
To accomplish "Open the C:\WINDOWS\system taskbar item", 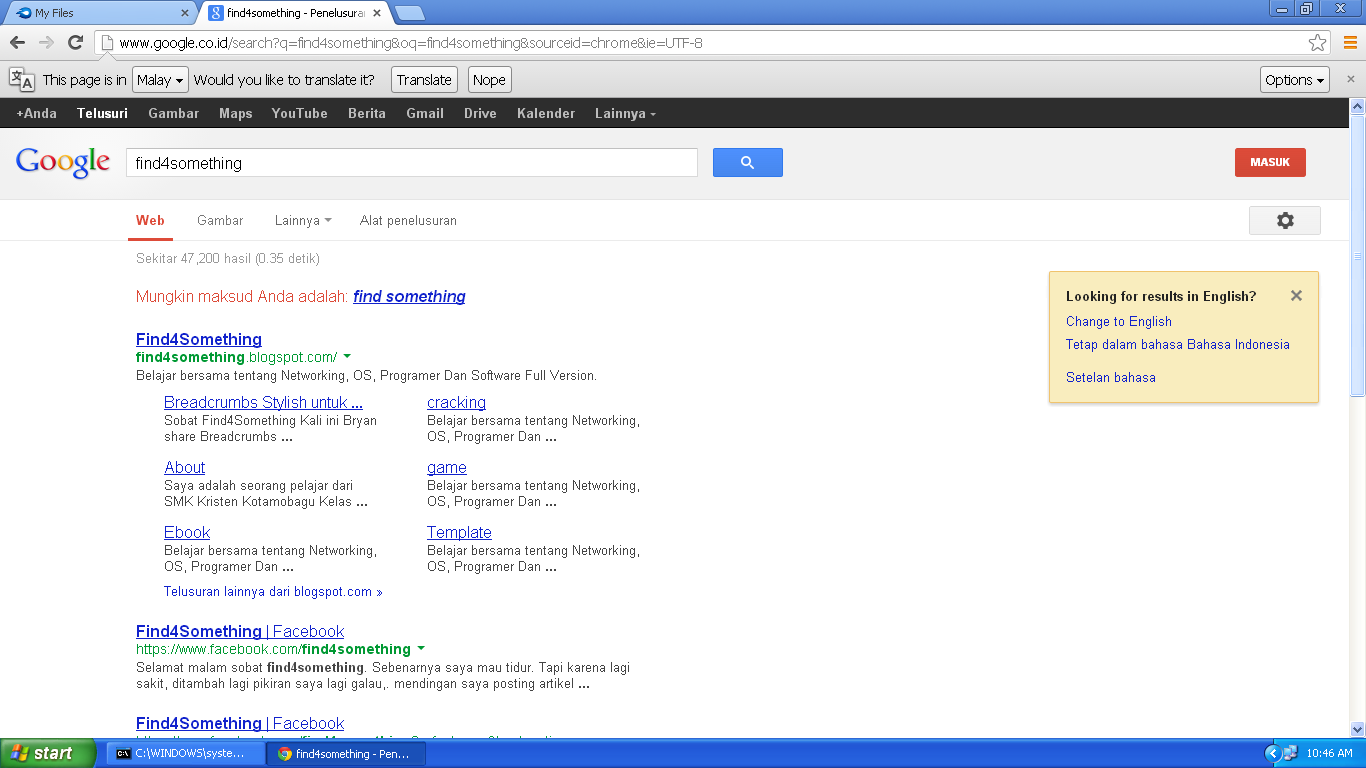I will pyautogui.click(x=185, y=754).
